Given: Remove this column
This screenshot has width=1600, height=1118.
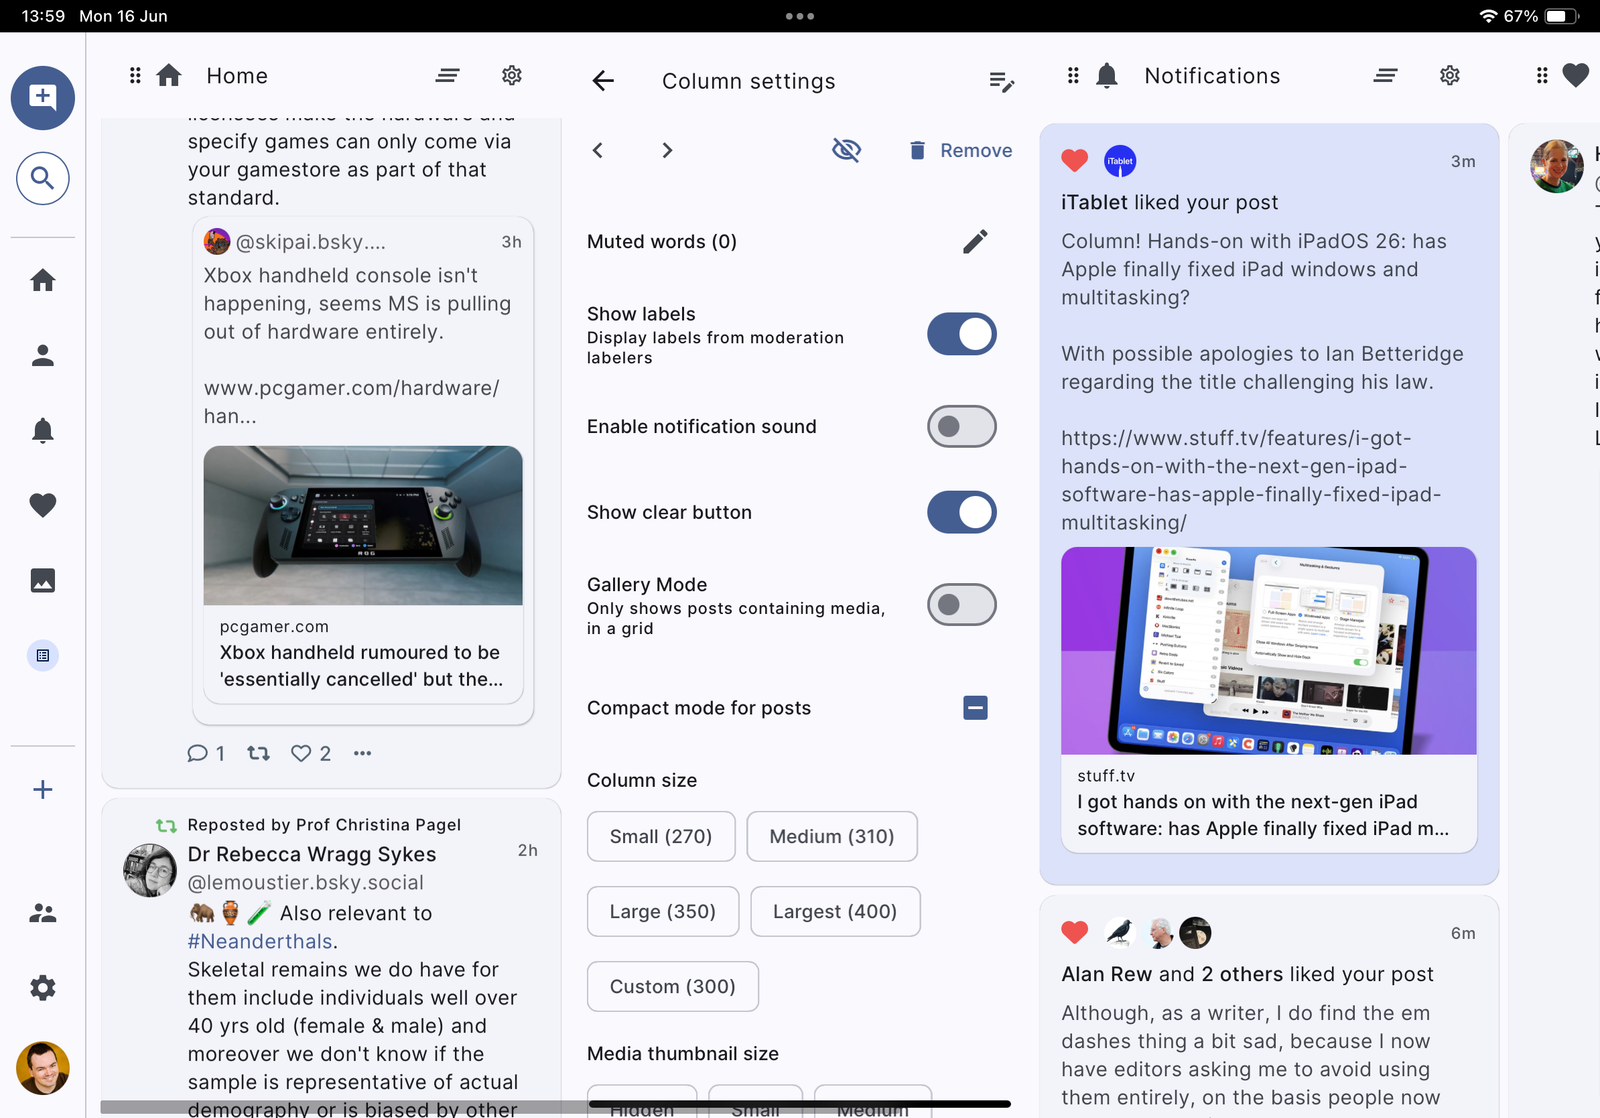Looking at the screenshot, I should pos(961,150).
